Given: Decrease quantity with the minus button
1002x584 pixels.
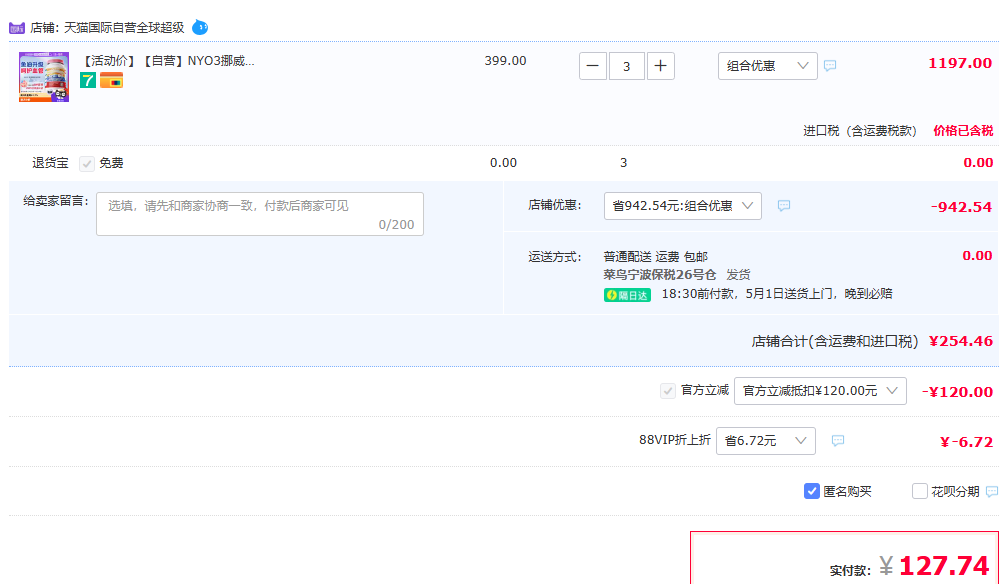Looking at the screenshot, I should [592, 66].
